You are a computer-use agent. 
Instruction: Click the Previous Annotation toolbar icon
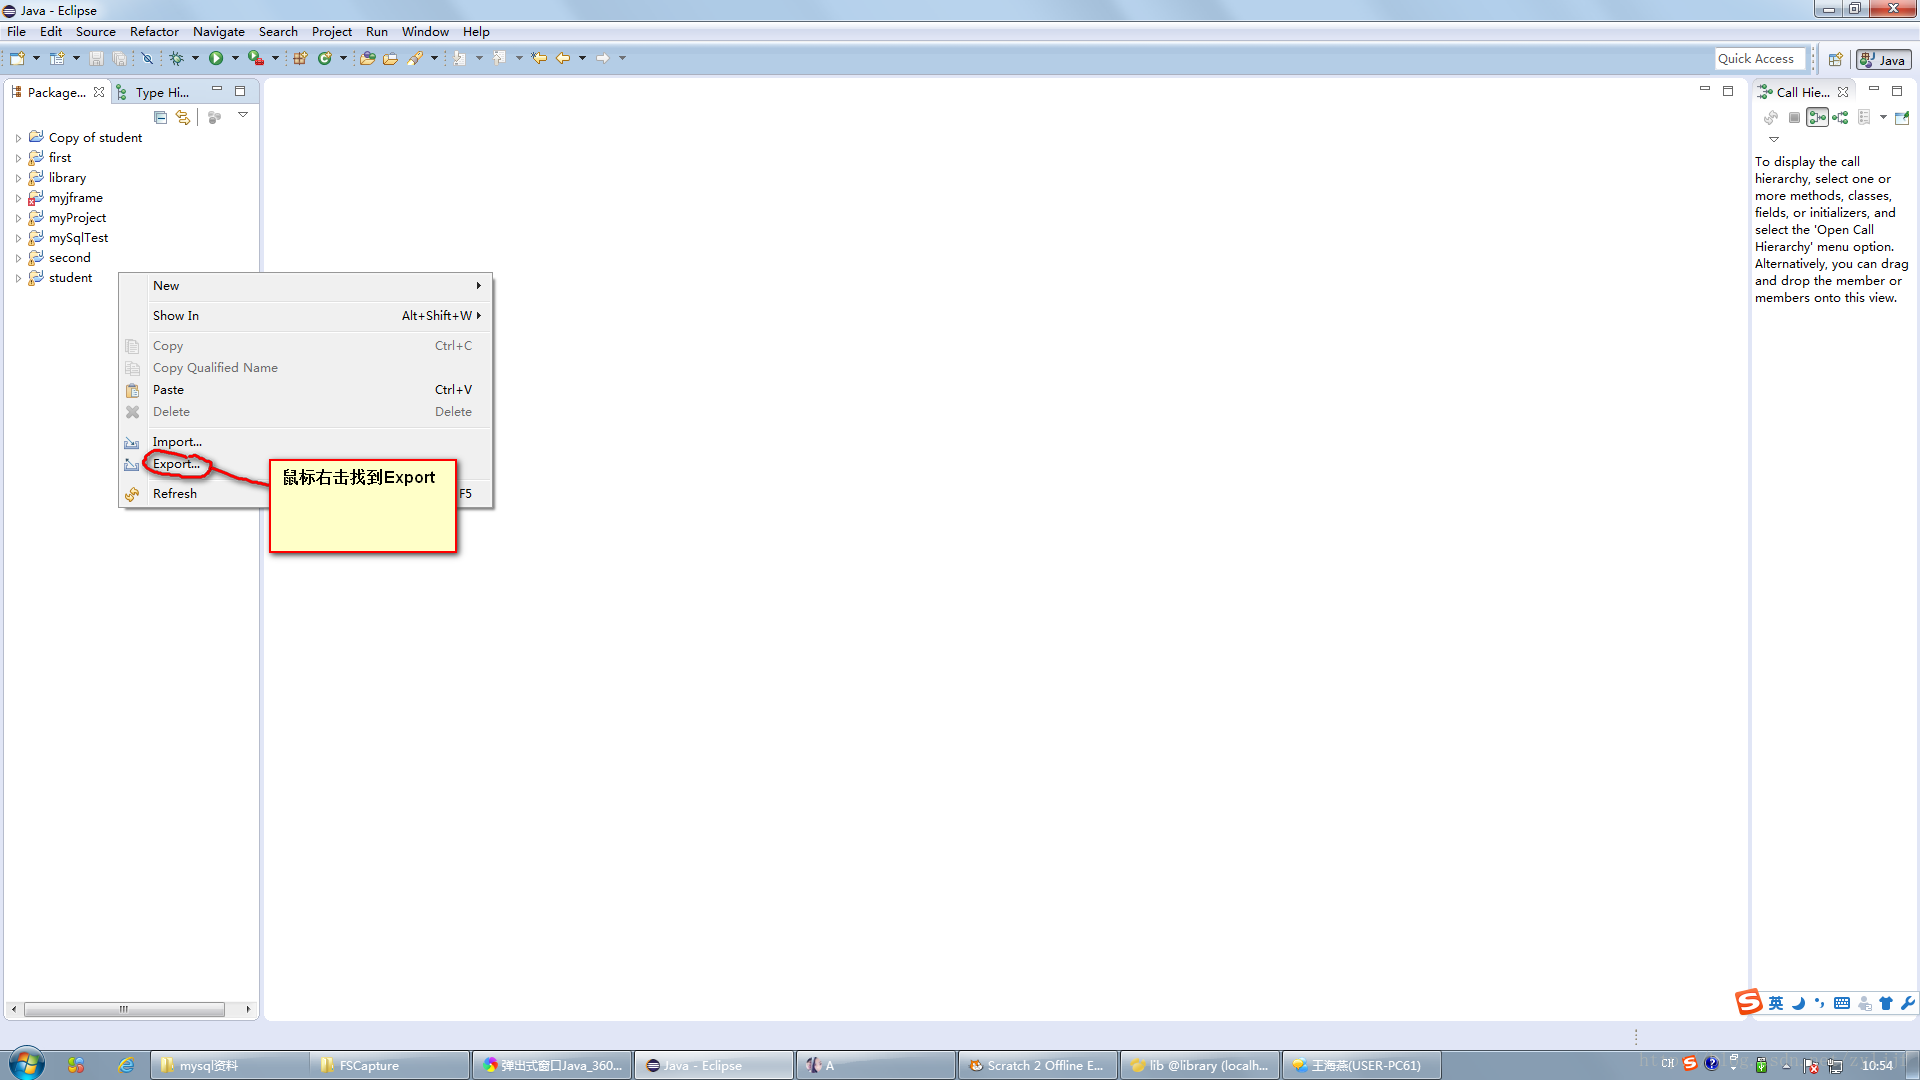499,58
